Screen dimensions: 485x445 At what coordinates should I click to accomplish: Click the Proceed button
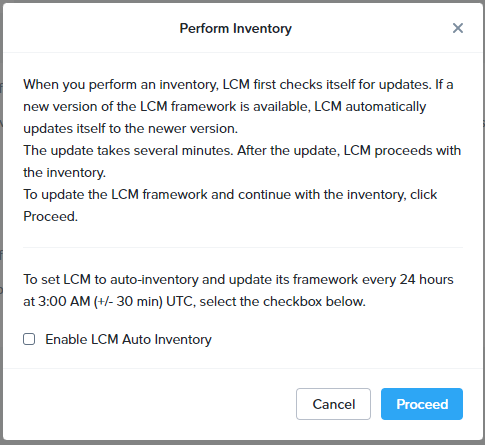click(422, 404)
